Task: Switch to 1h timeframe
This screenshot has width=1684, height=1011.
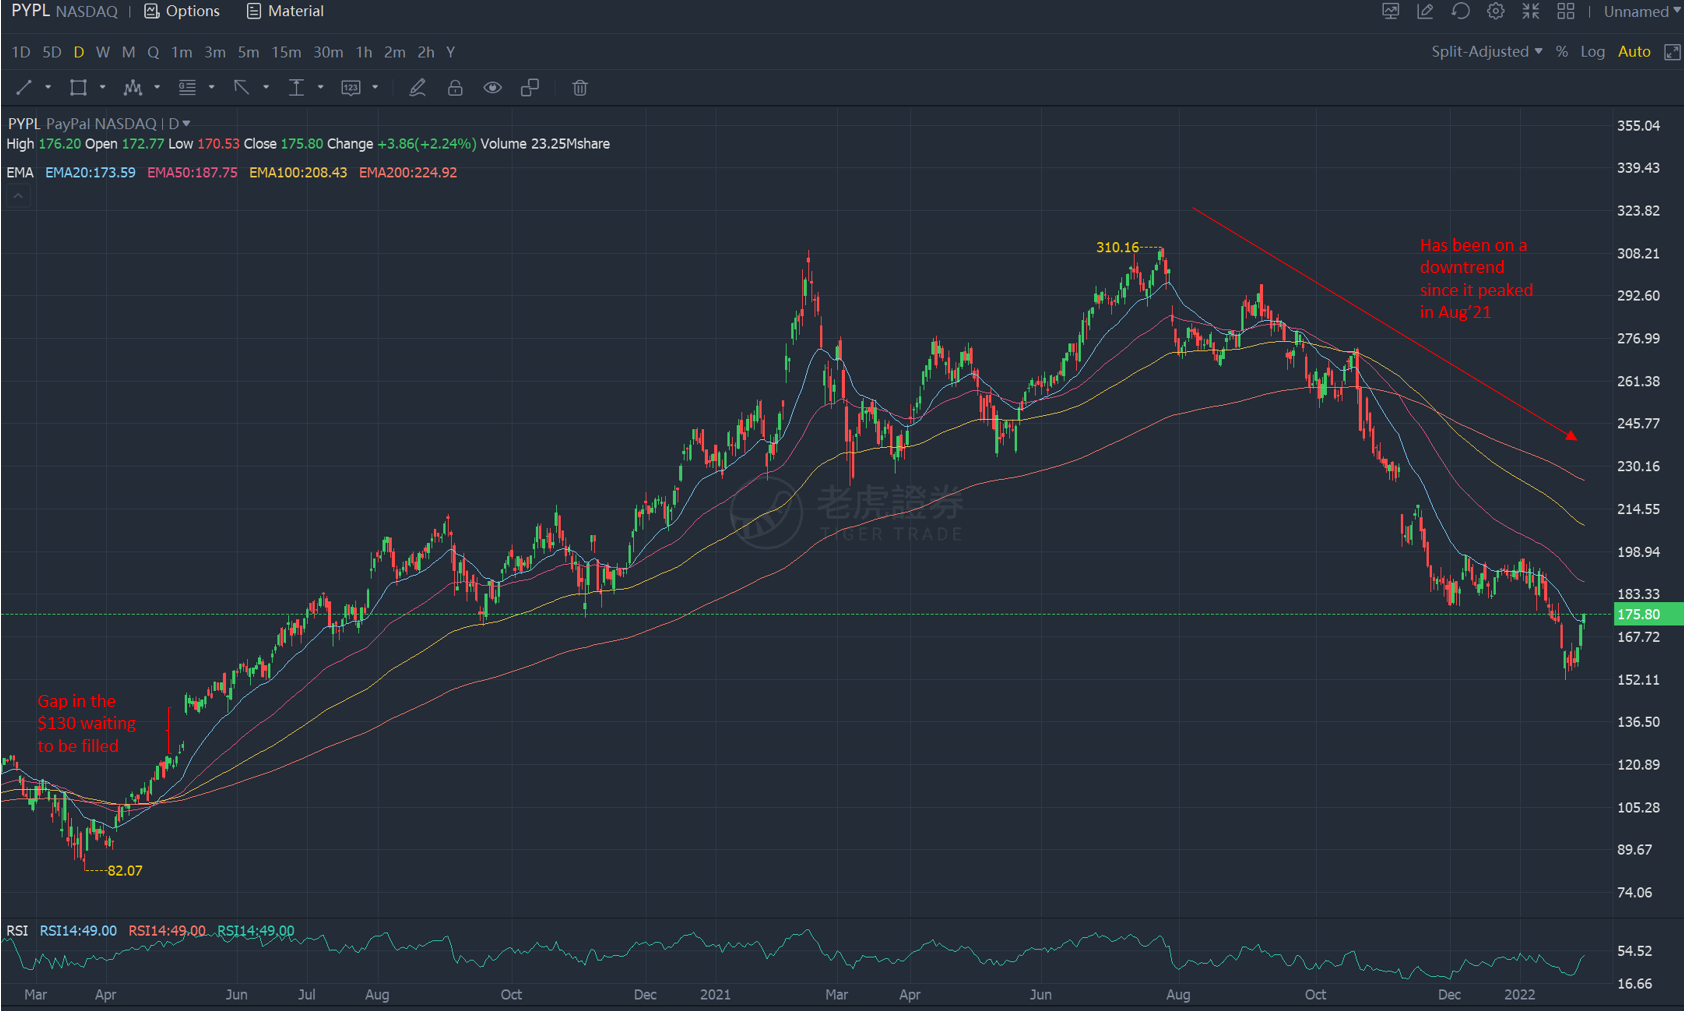Action: click(x=364, y=52)
